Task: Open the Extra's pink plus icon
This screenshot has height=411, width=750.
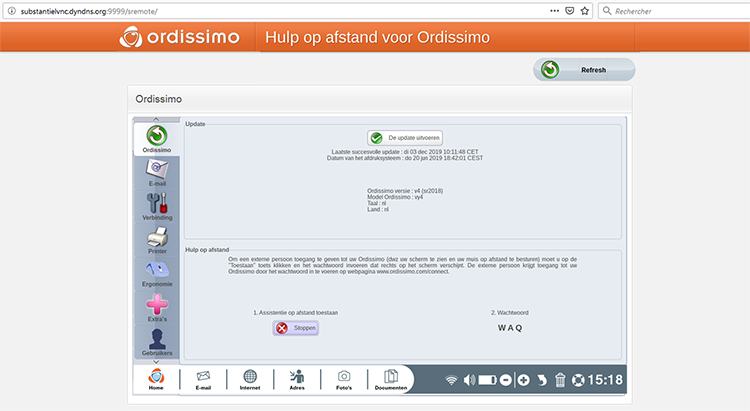Action: pyautogui.click(x=157, y=309)
